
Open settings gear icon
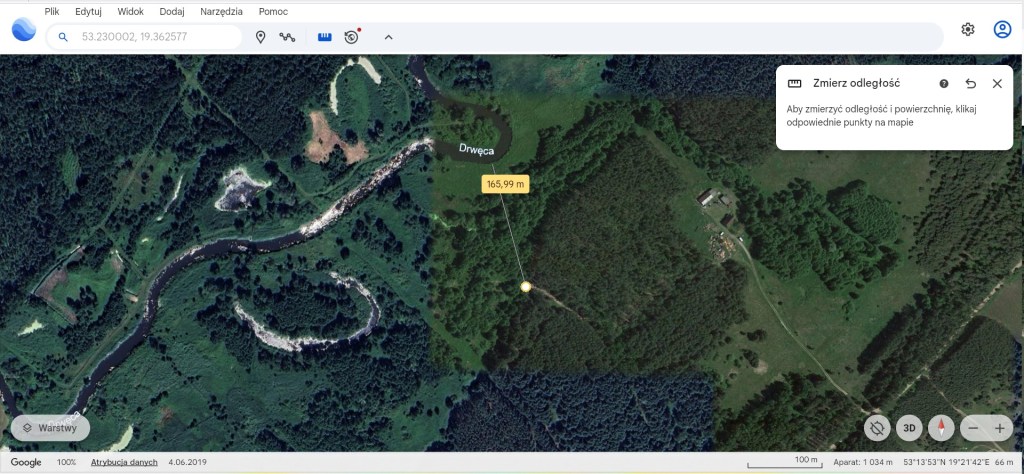click(968, 30)
